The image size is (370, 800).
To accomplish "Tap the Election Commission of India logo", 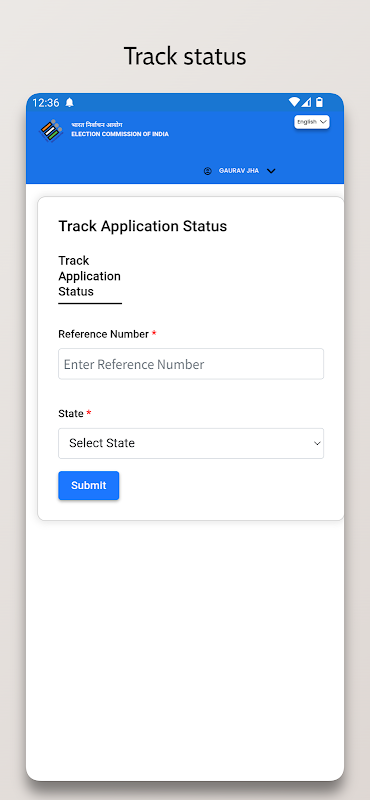I will pos(51,131).
